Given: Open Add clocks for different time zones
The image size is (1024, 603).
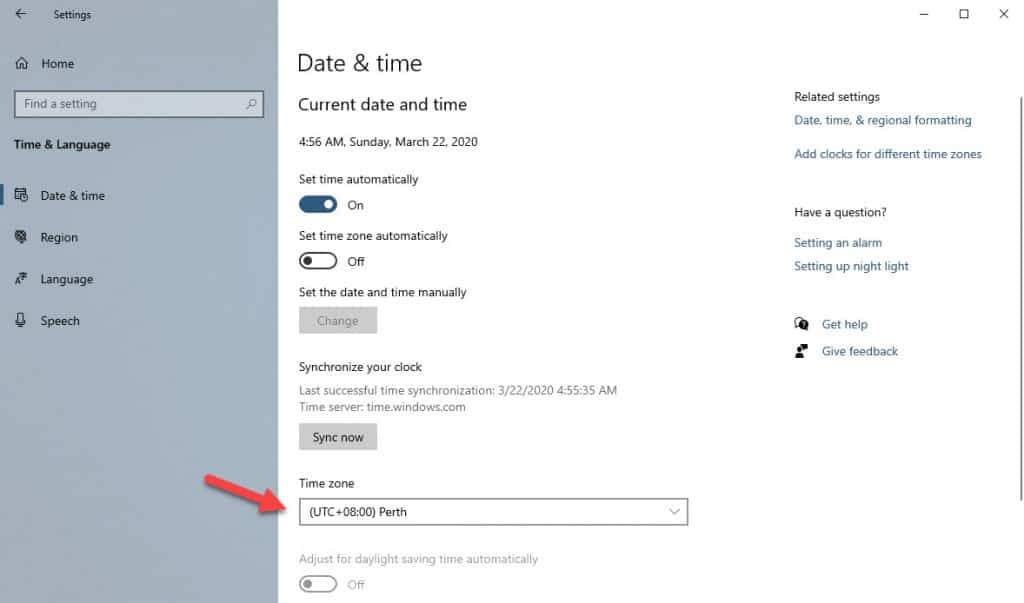Looking at the screenshot, I should pos(888,153).
